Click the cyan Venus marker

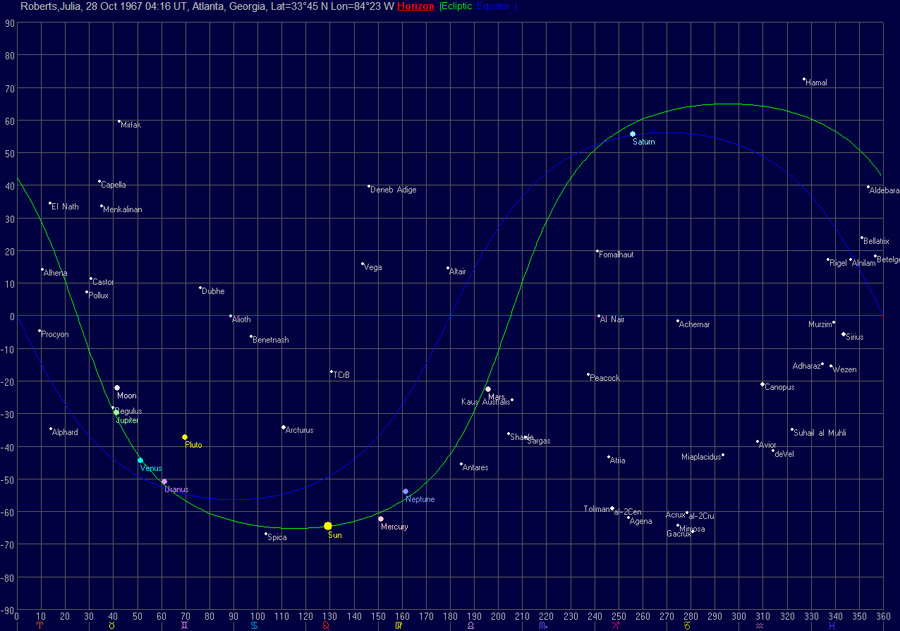click(x=140, y=461)
